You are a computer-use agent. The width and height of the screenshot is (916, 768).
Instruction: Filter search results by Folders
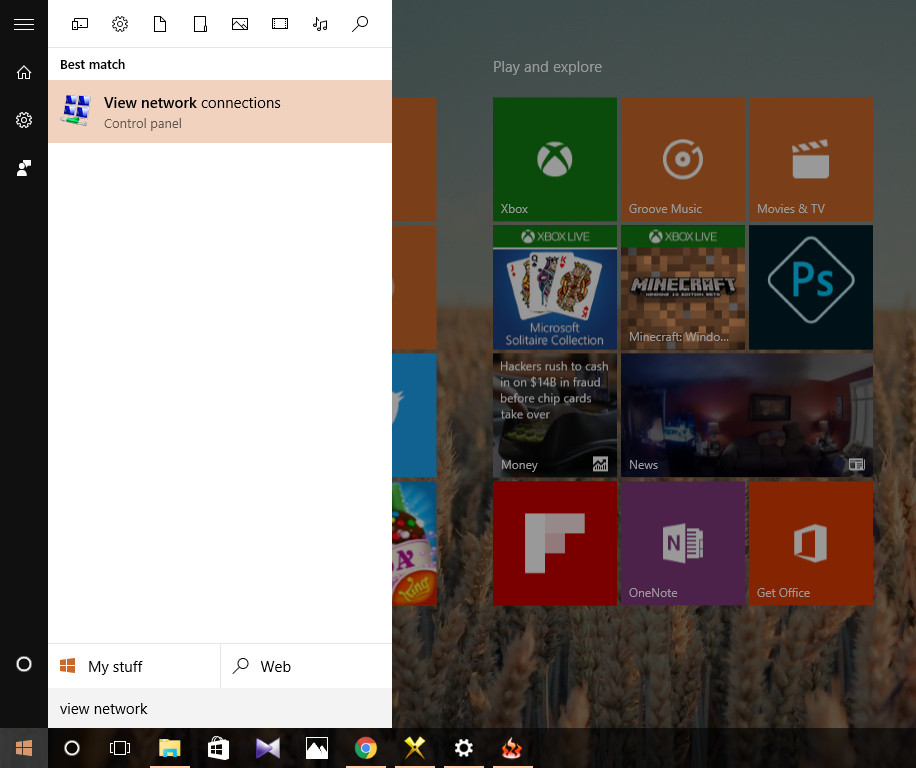(x=200, y=24)
